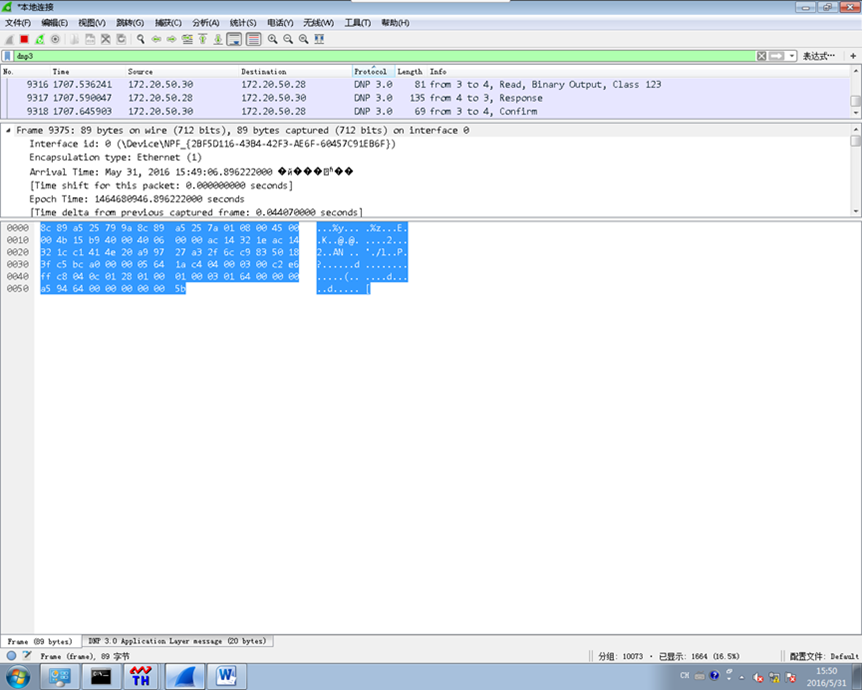This screenshot has width=862, height=690.
Task: Clear the dnp3 display filter
Action: click(x=762, y=56)
